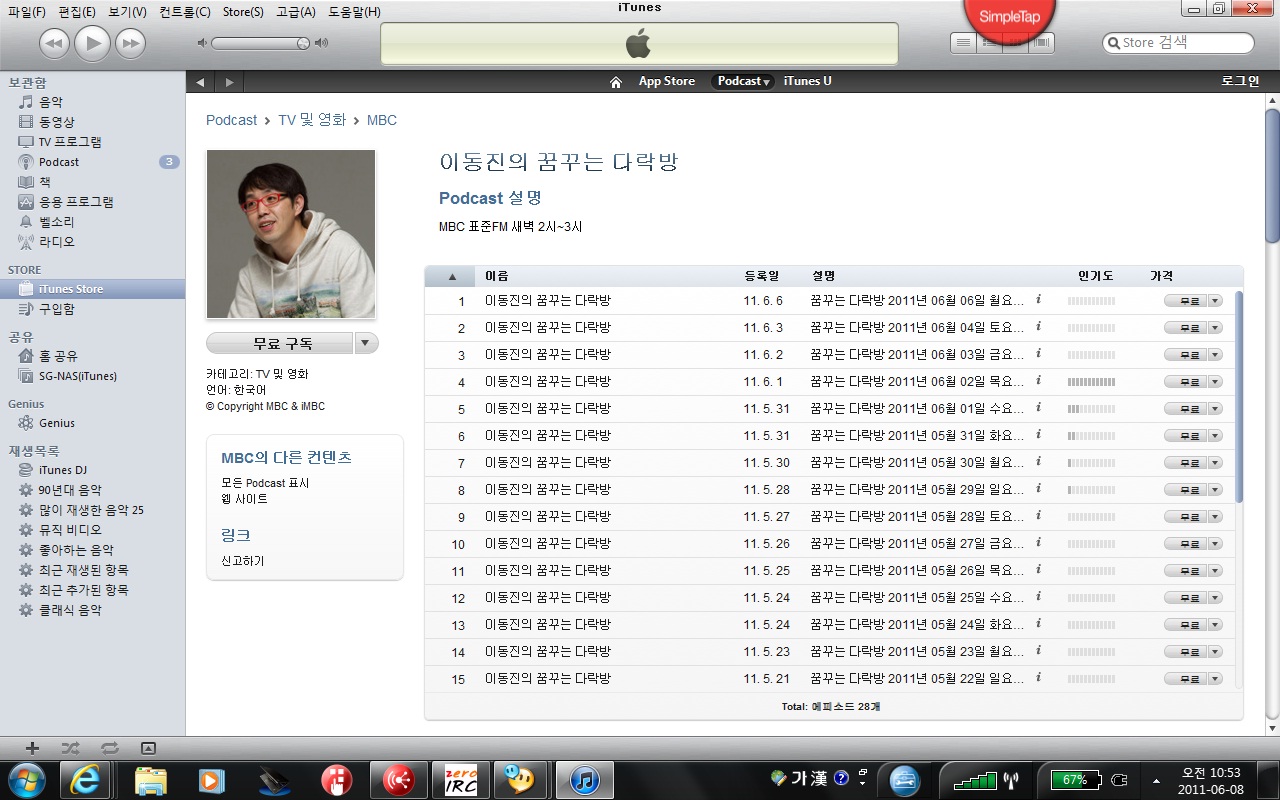
Task: Click the volume slider knob
Action: pos(303,43)
